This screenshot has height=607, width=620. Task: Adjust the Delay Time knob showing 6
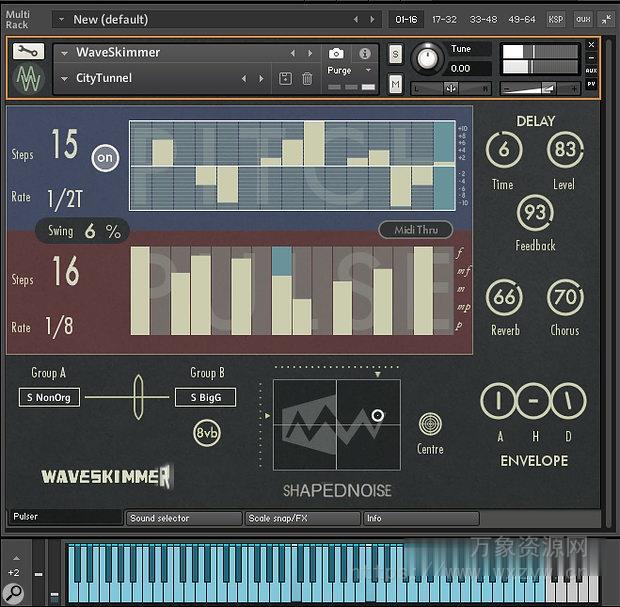click(x=504, y=150)
